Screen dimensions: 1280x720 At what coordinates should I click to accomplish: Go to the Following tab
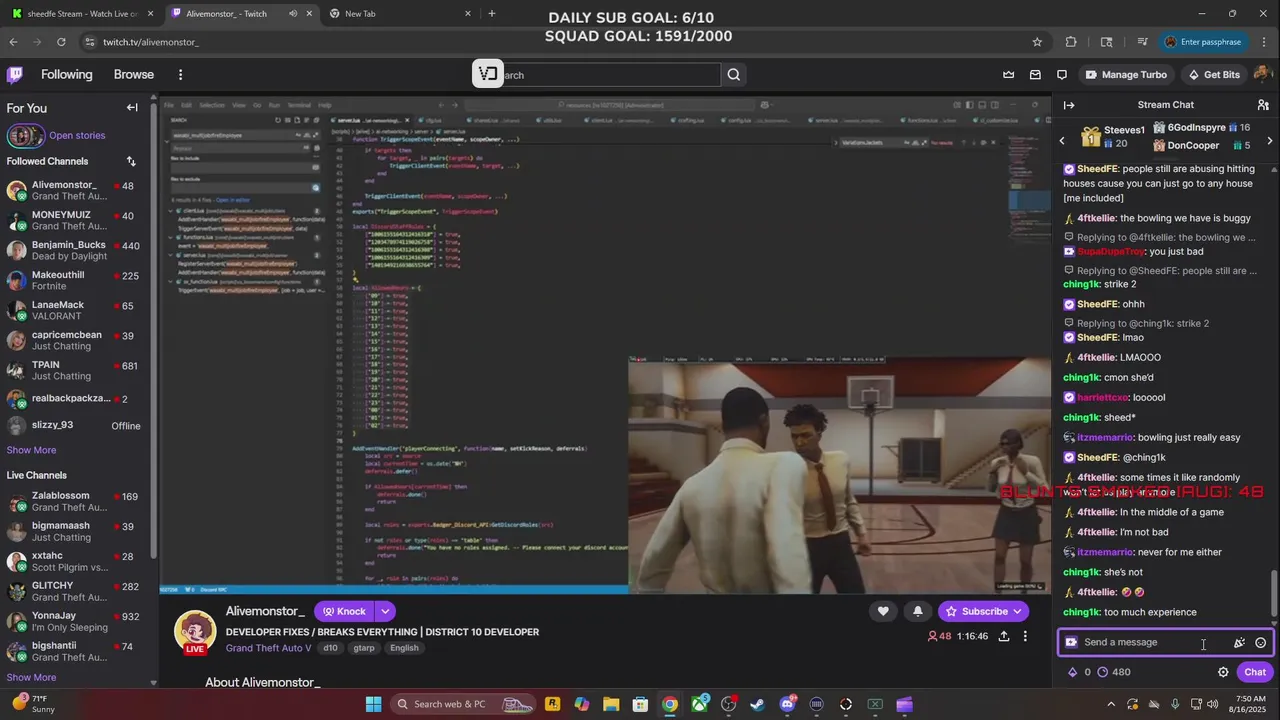(67, 75)
